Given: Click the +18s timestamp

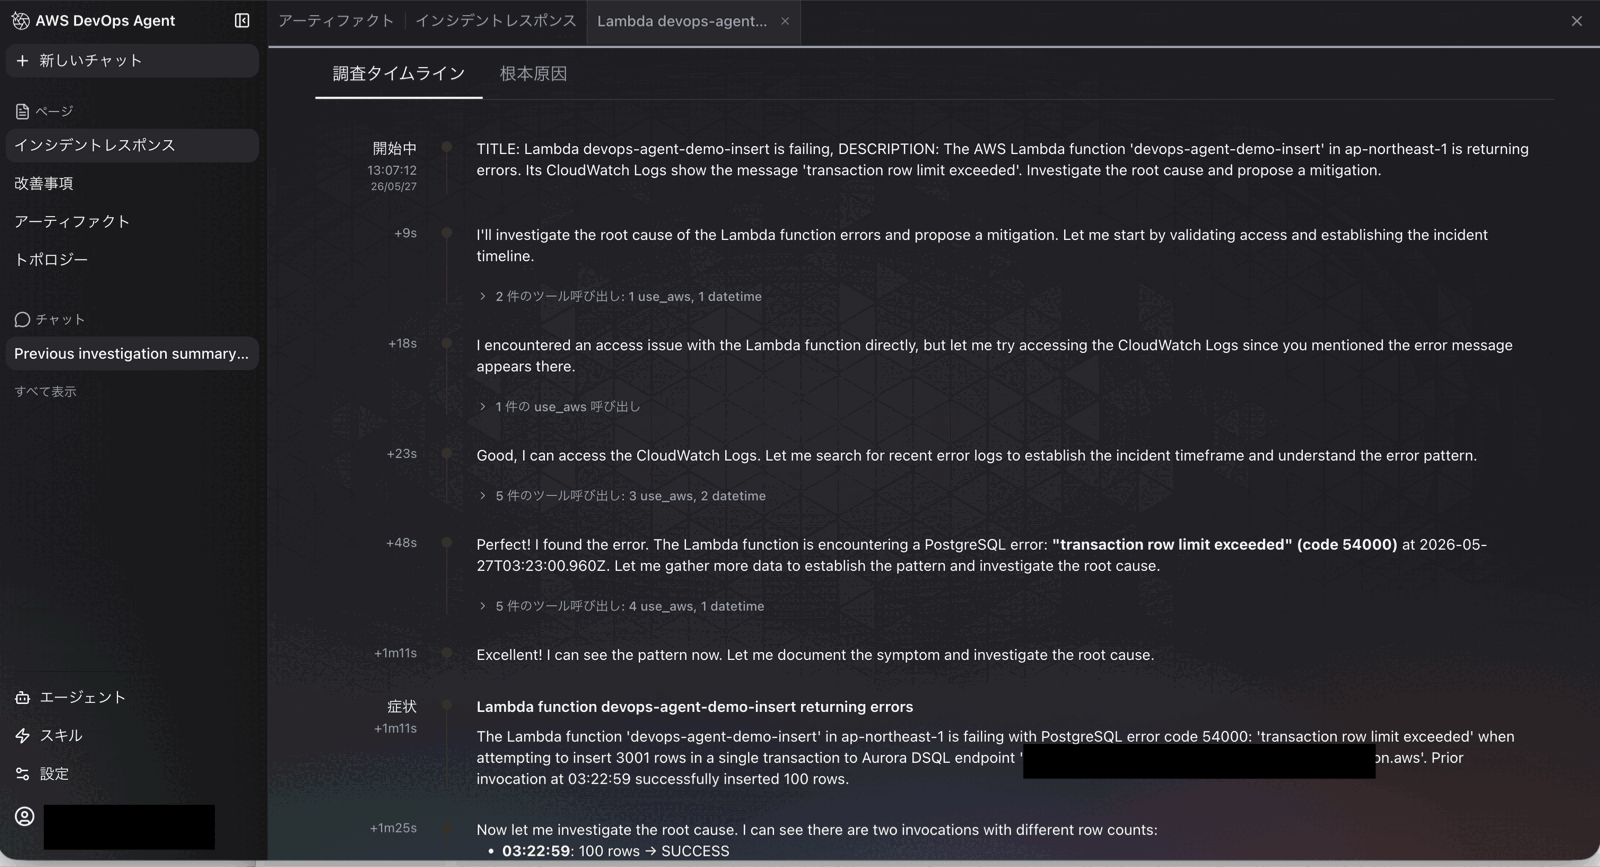Looking at the screenshot, I should [x=403, y=344].
